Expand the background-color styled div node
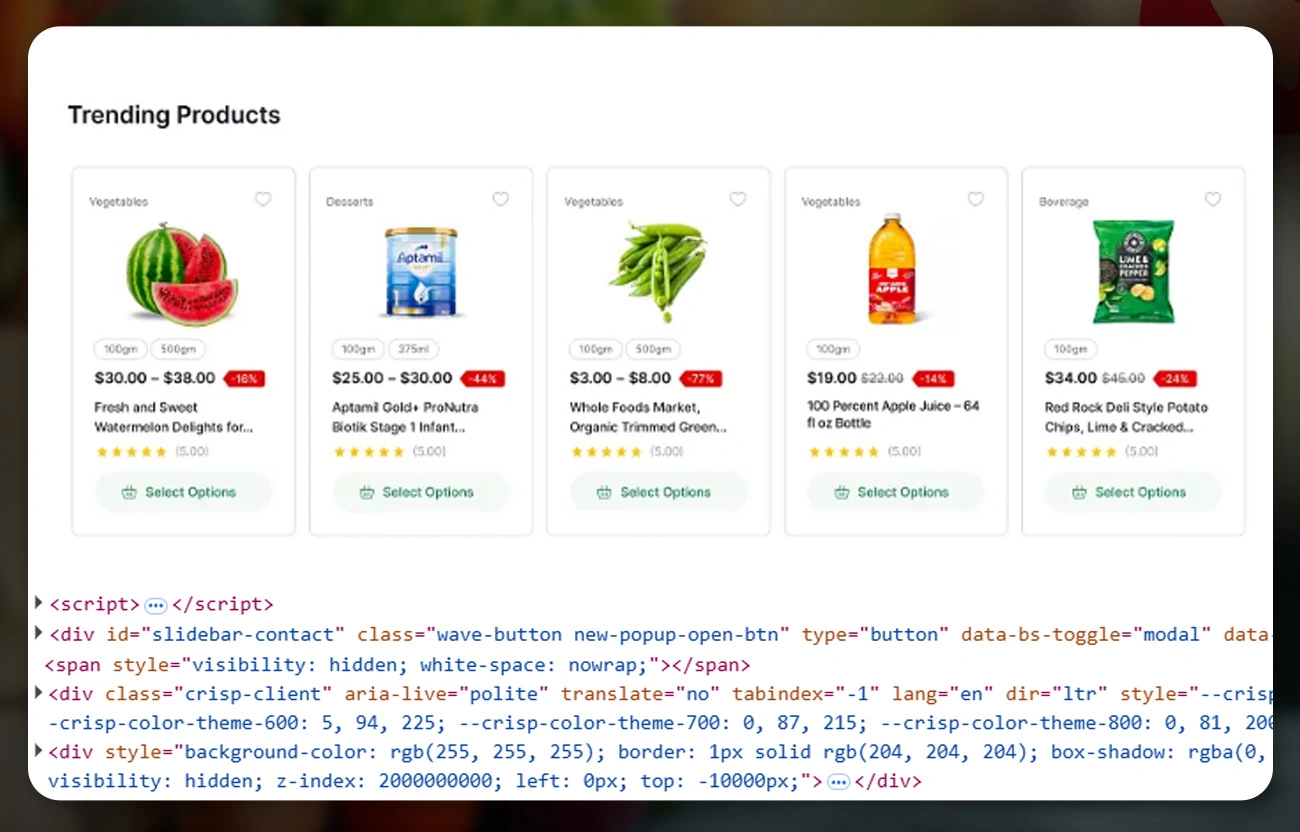 (x=39, y=750)
